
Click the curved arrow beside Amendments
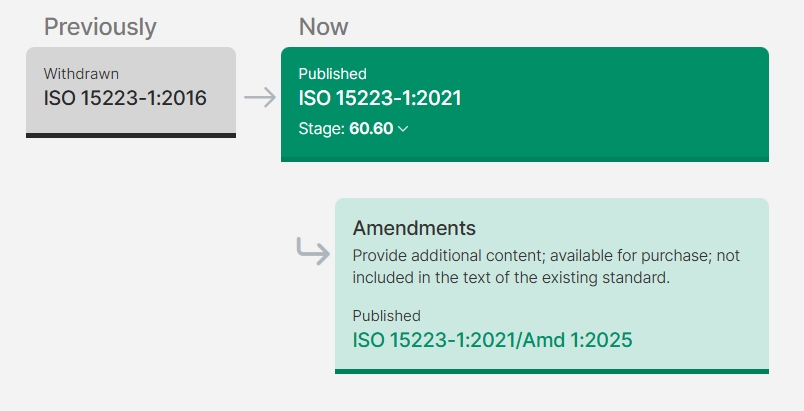[313, 252]
